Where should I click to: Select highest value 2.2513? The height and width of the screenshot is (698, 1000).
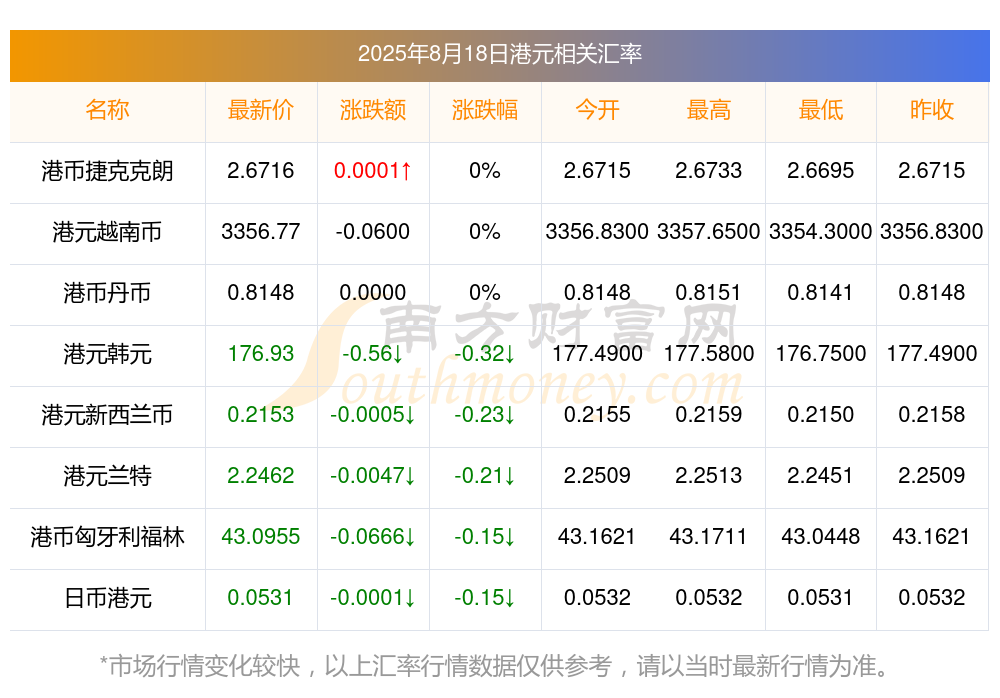tap(709, 475)
